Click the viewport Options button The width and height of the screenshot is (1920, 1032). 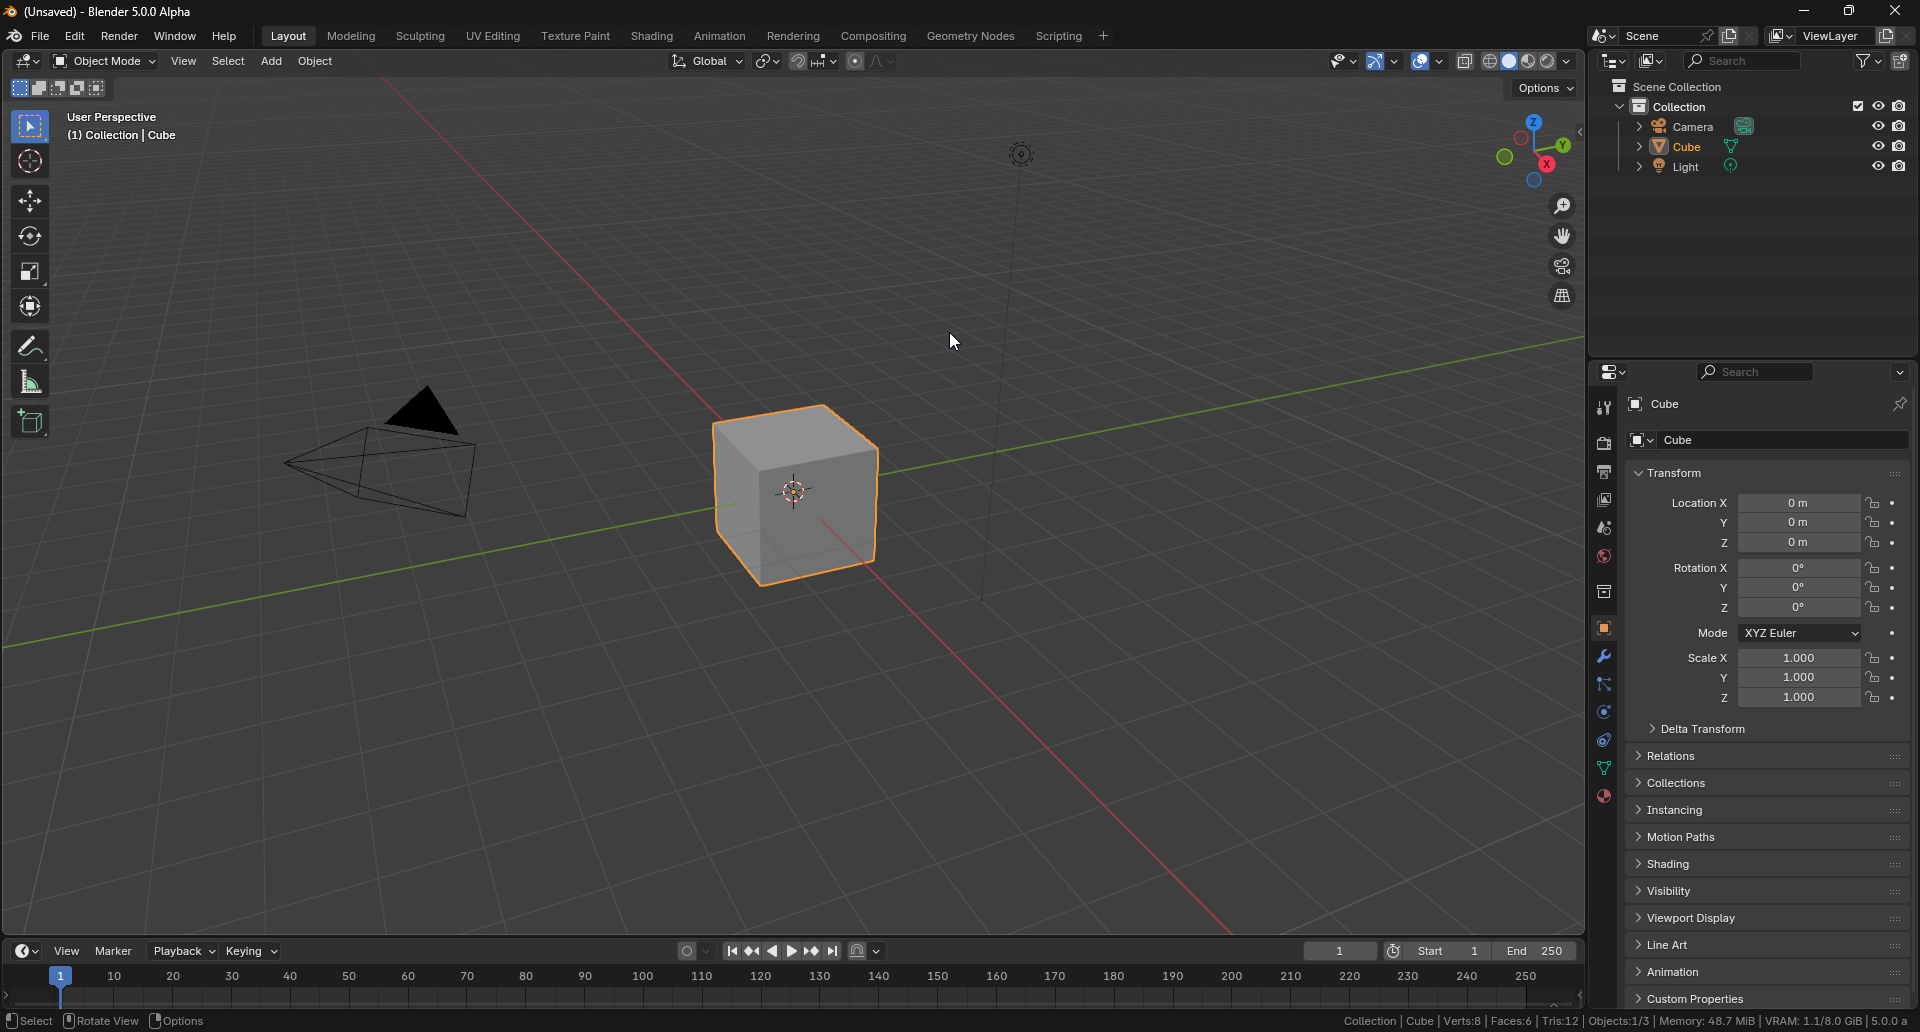(1545, 88)
